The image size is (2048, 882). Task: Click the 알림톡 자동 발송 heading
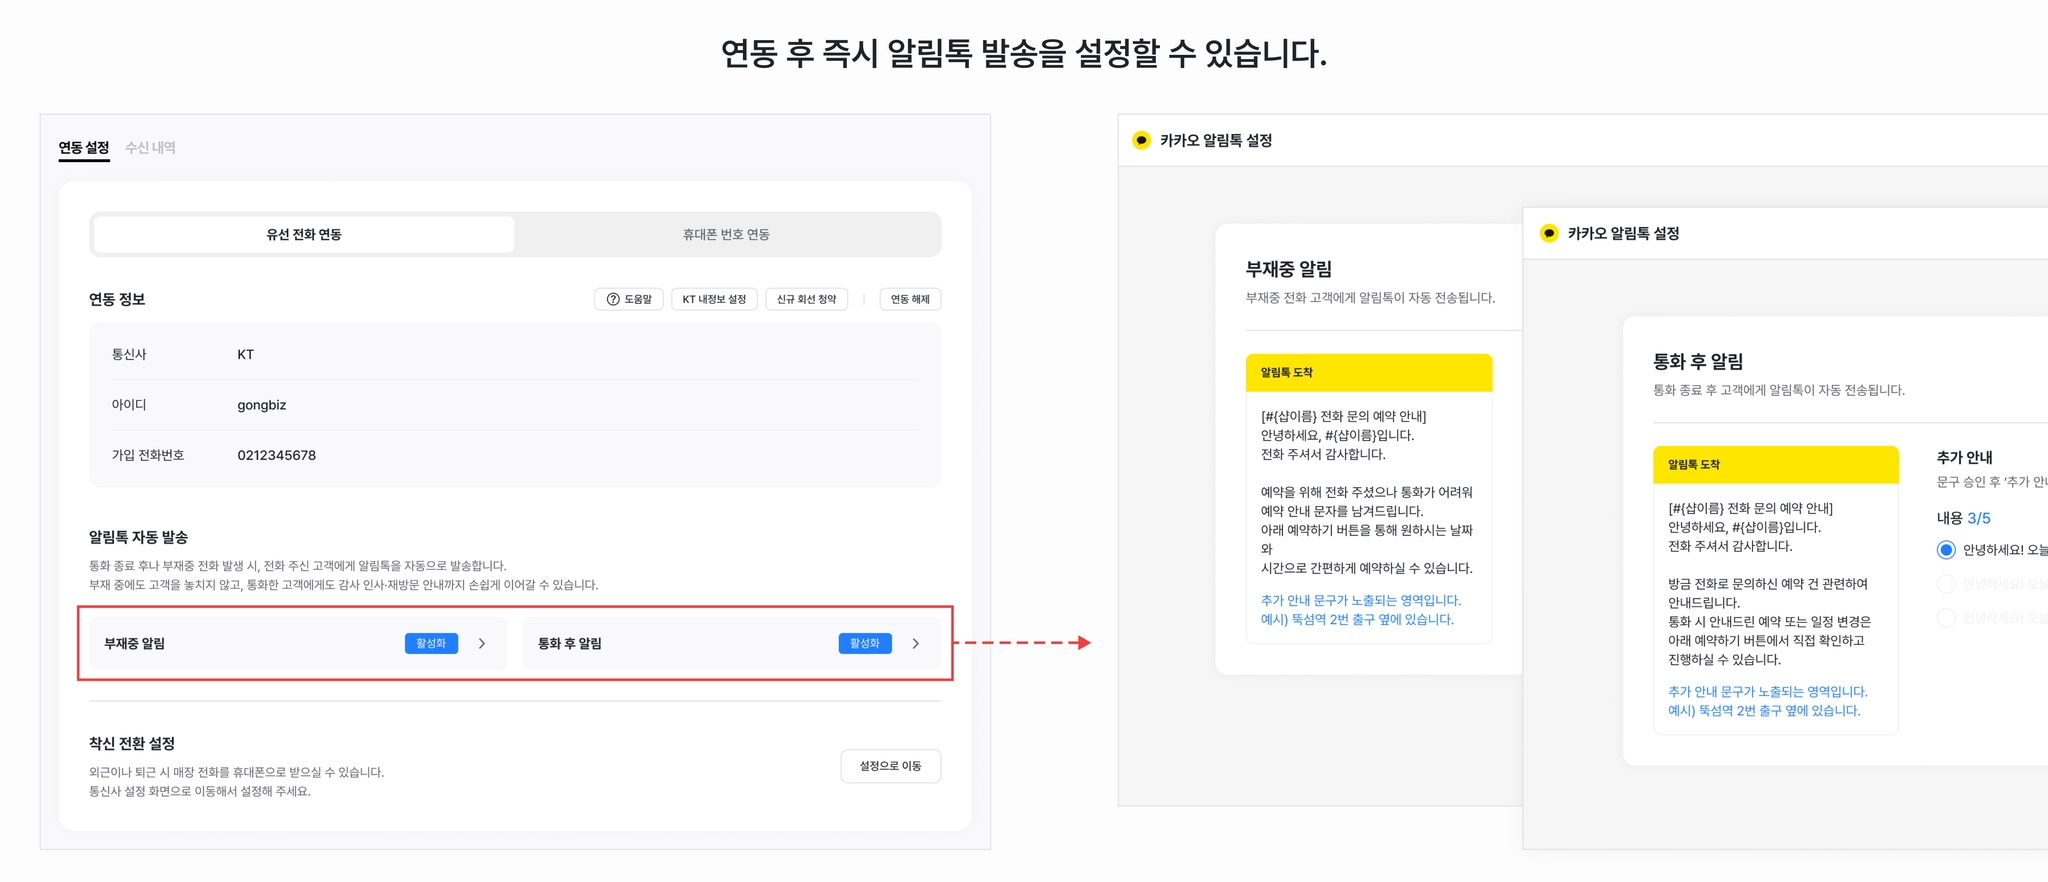pyautogui.click(x=138, y=537)
